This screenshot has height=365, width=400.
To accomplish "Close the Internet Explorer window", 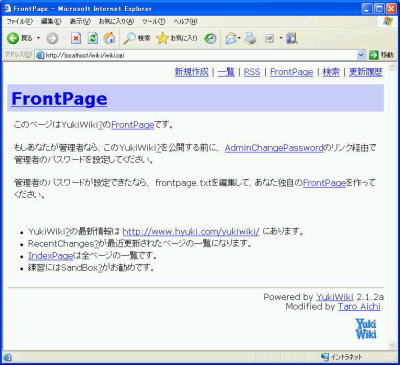I will (391, 9).
